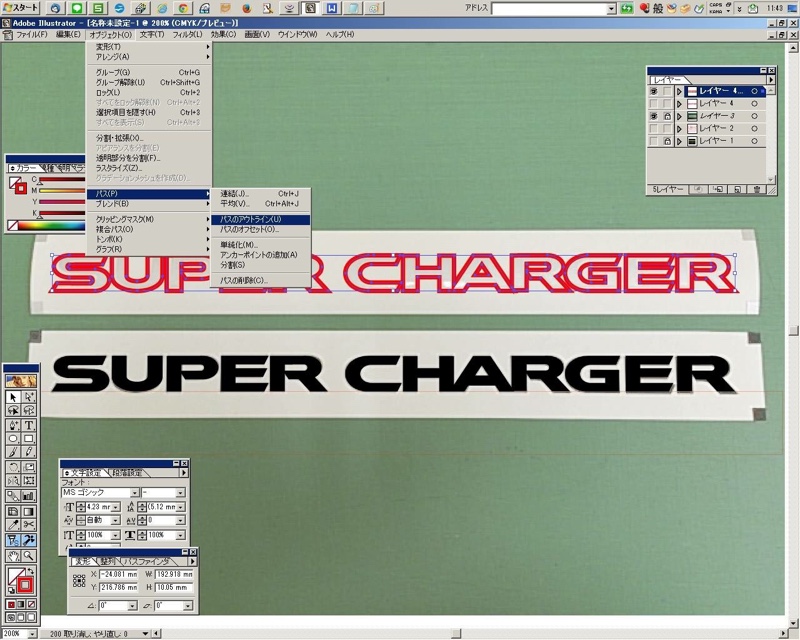Pick a color from the spectrum bar

point(51,225)
